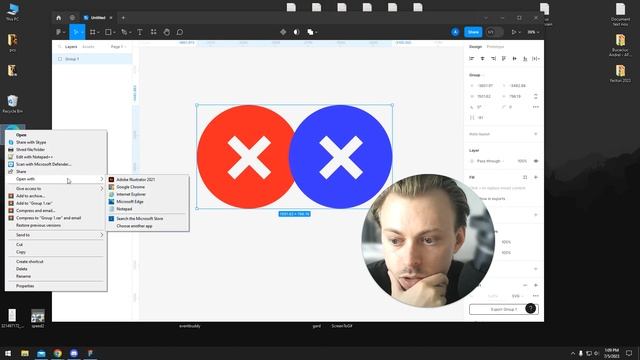Switch to the Assets tab
The width and height of the screenshot is (640, 360).
click(x=88, y=47)
